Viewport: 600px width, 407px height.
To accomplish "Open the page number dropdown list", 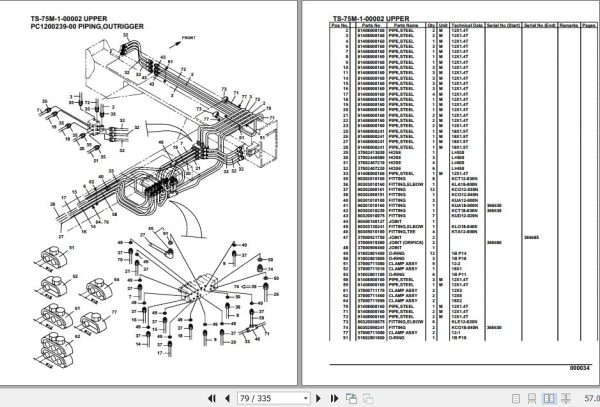I will (x=305, y=399).
